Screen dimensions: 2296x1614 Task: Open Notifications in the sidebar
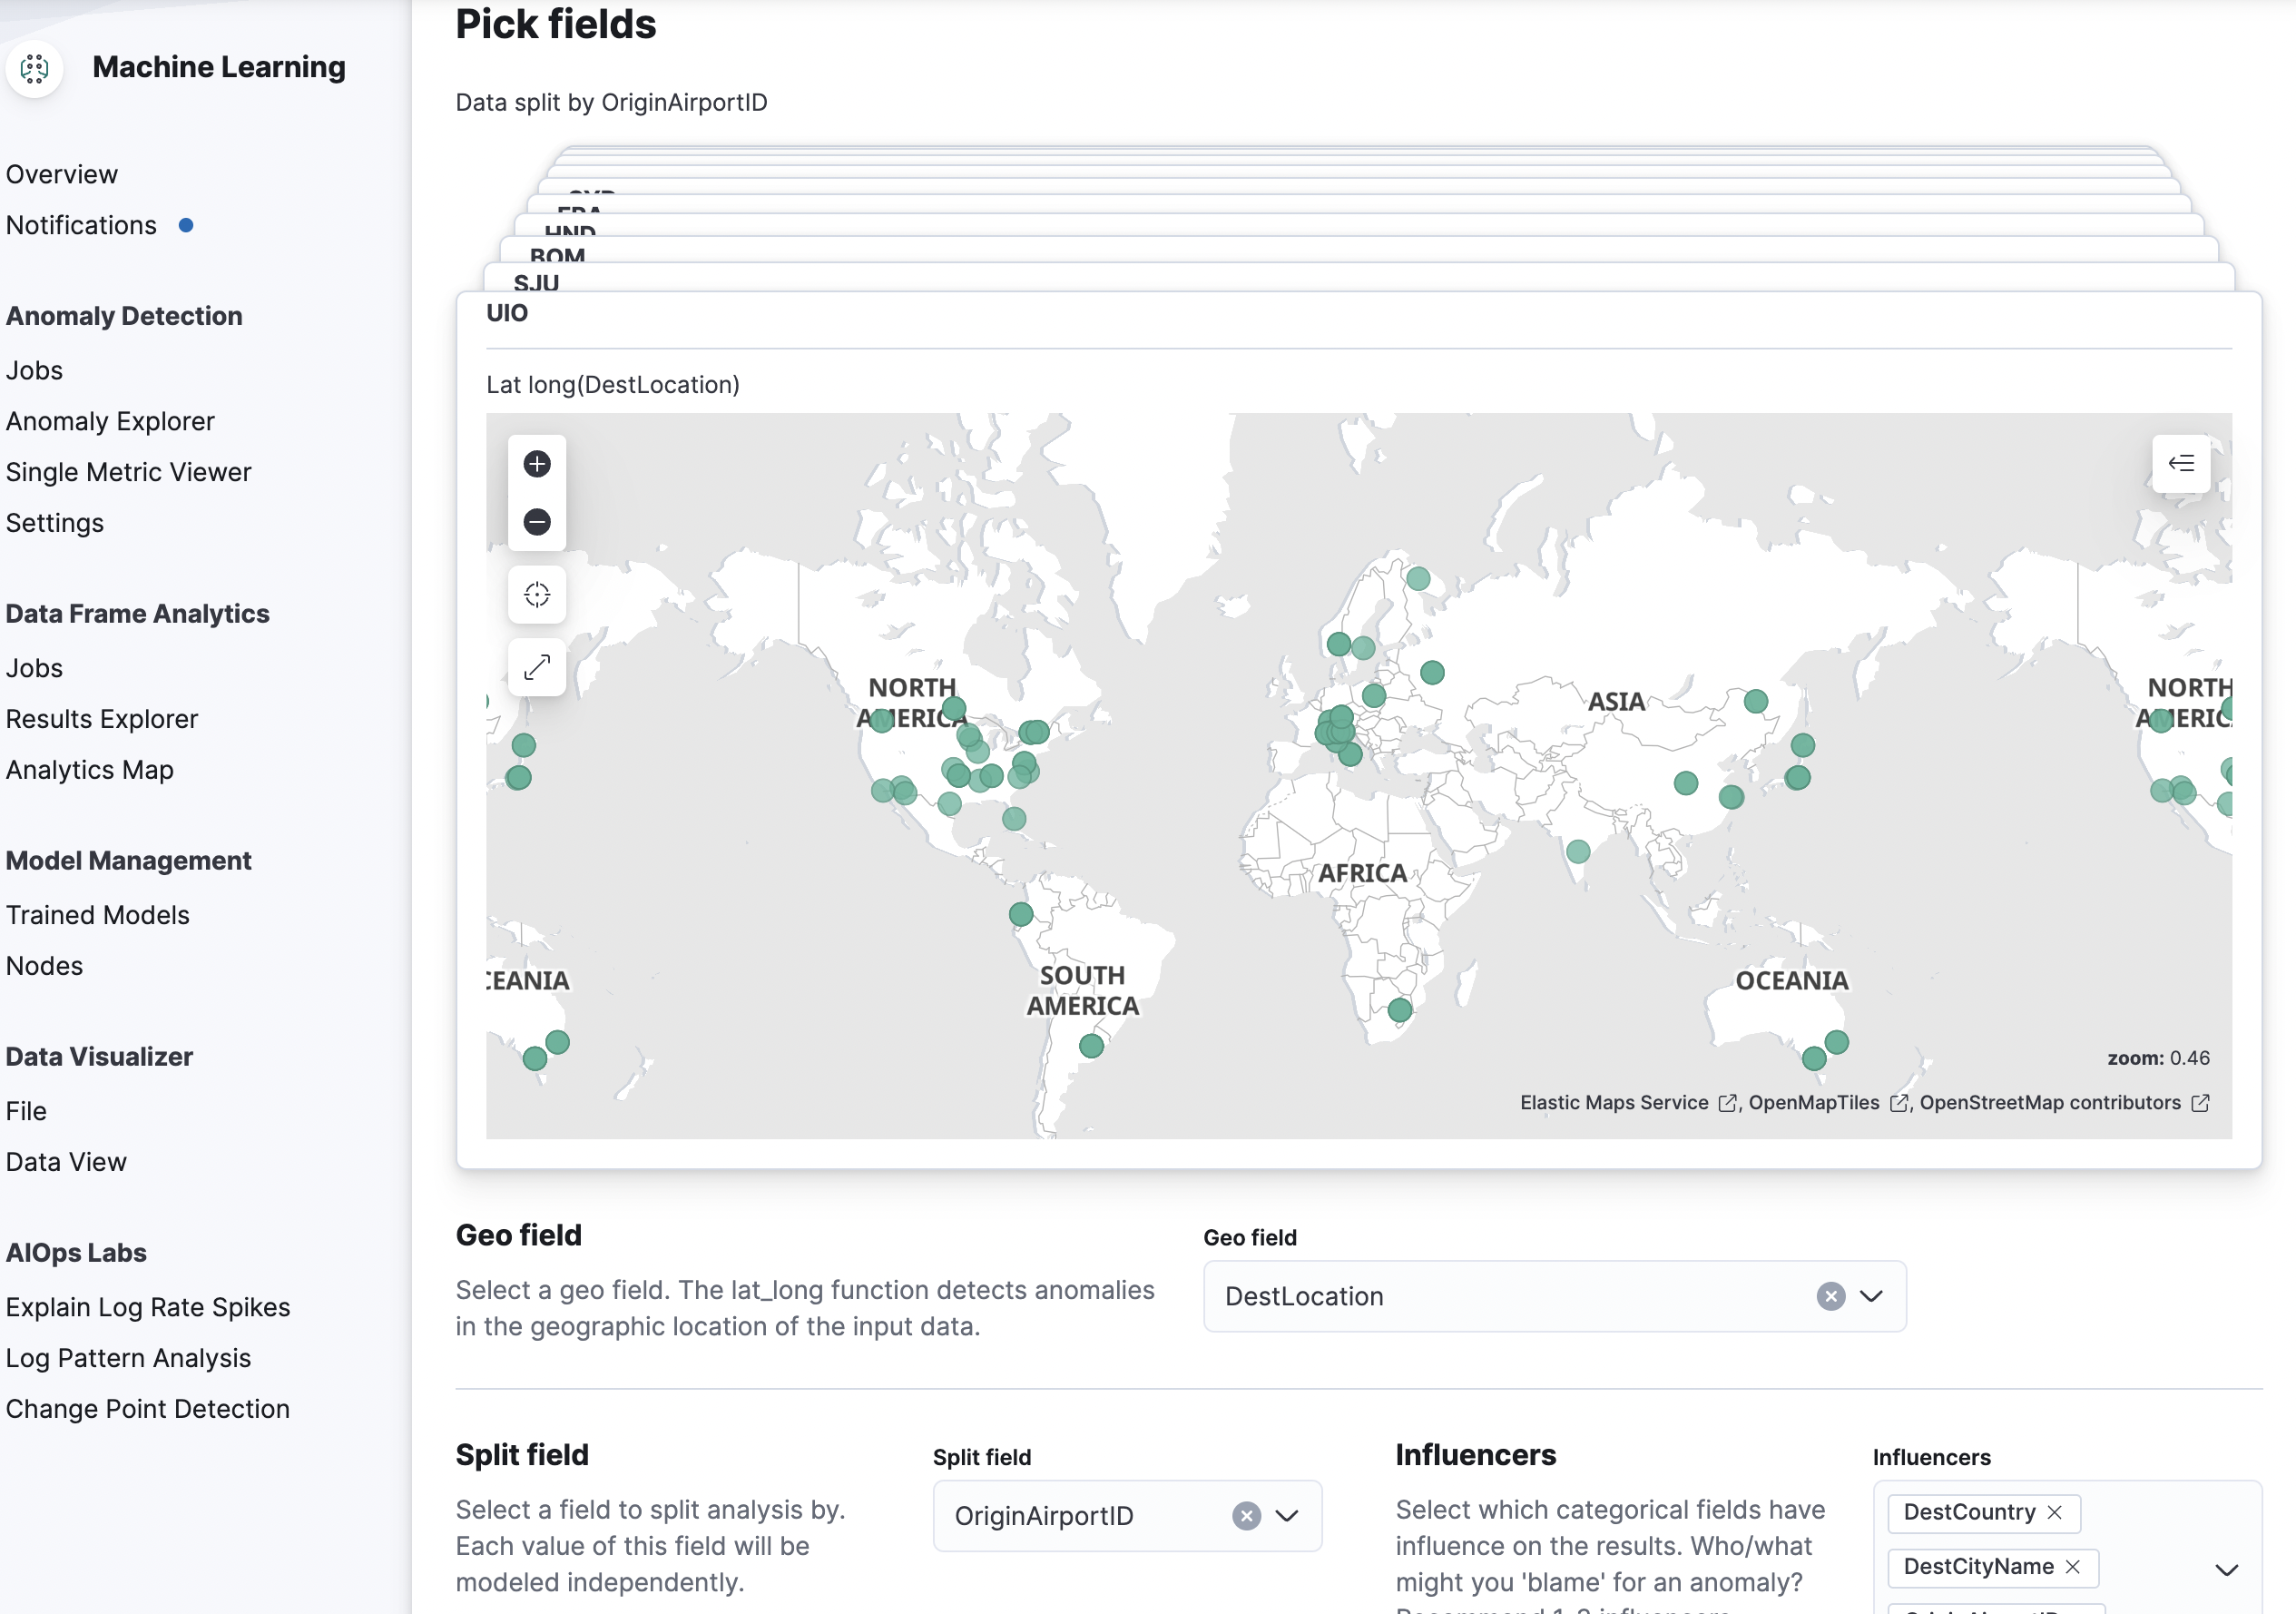click(81, 225)
